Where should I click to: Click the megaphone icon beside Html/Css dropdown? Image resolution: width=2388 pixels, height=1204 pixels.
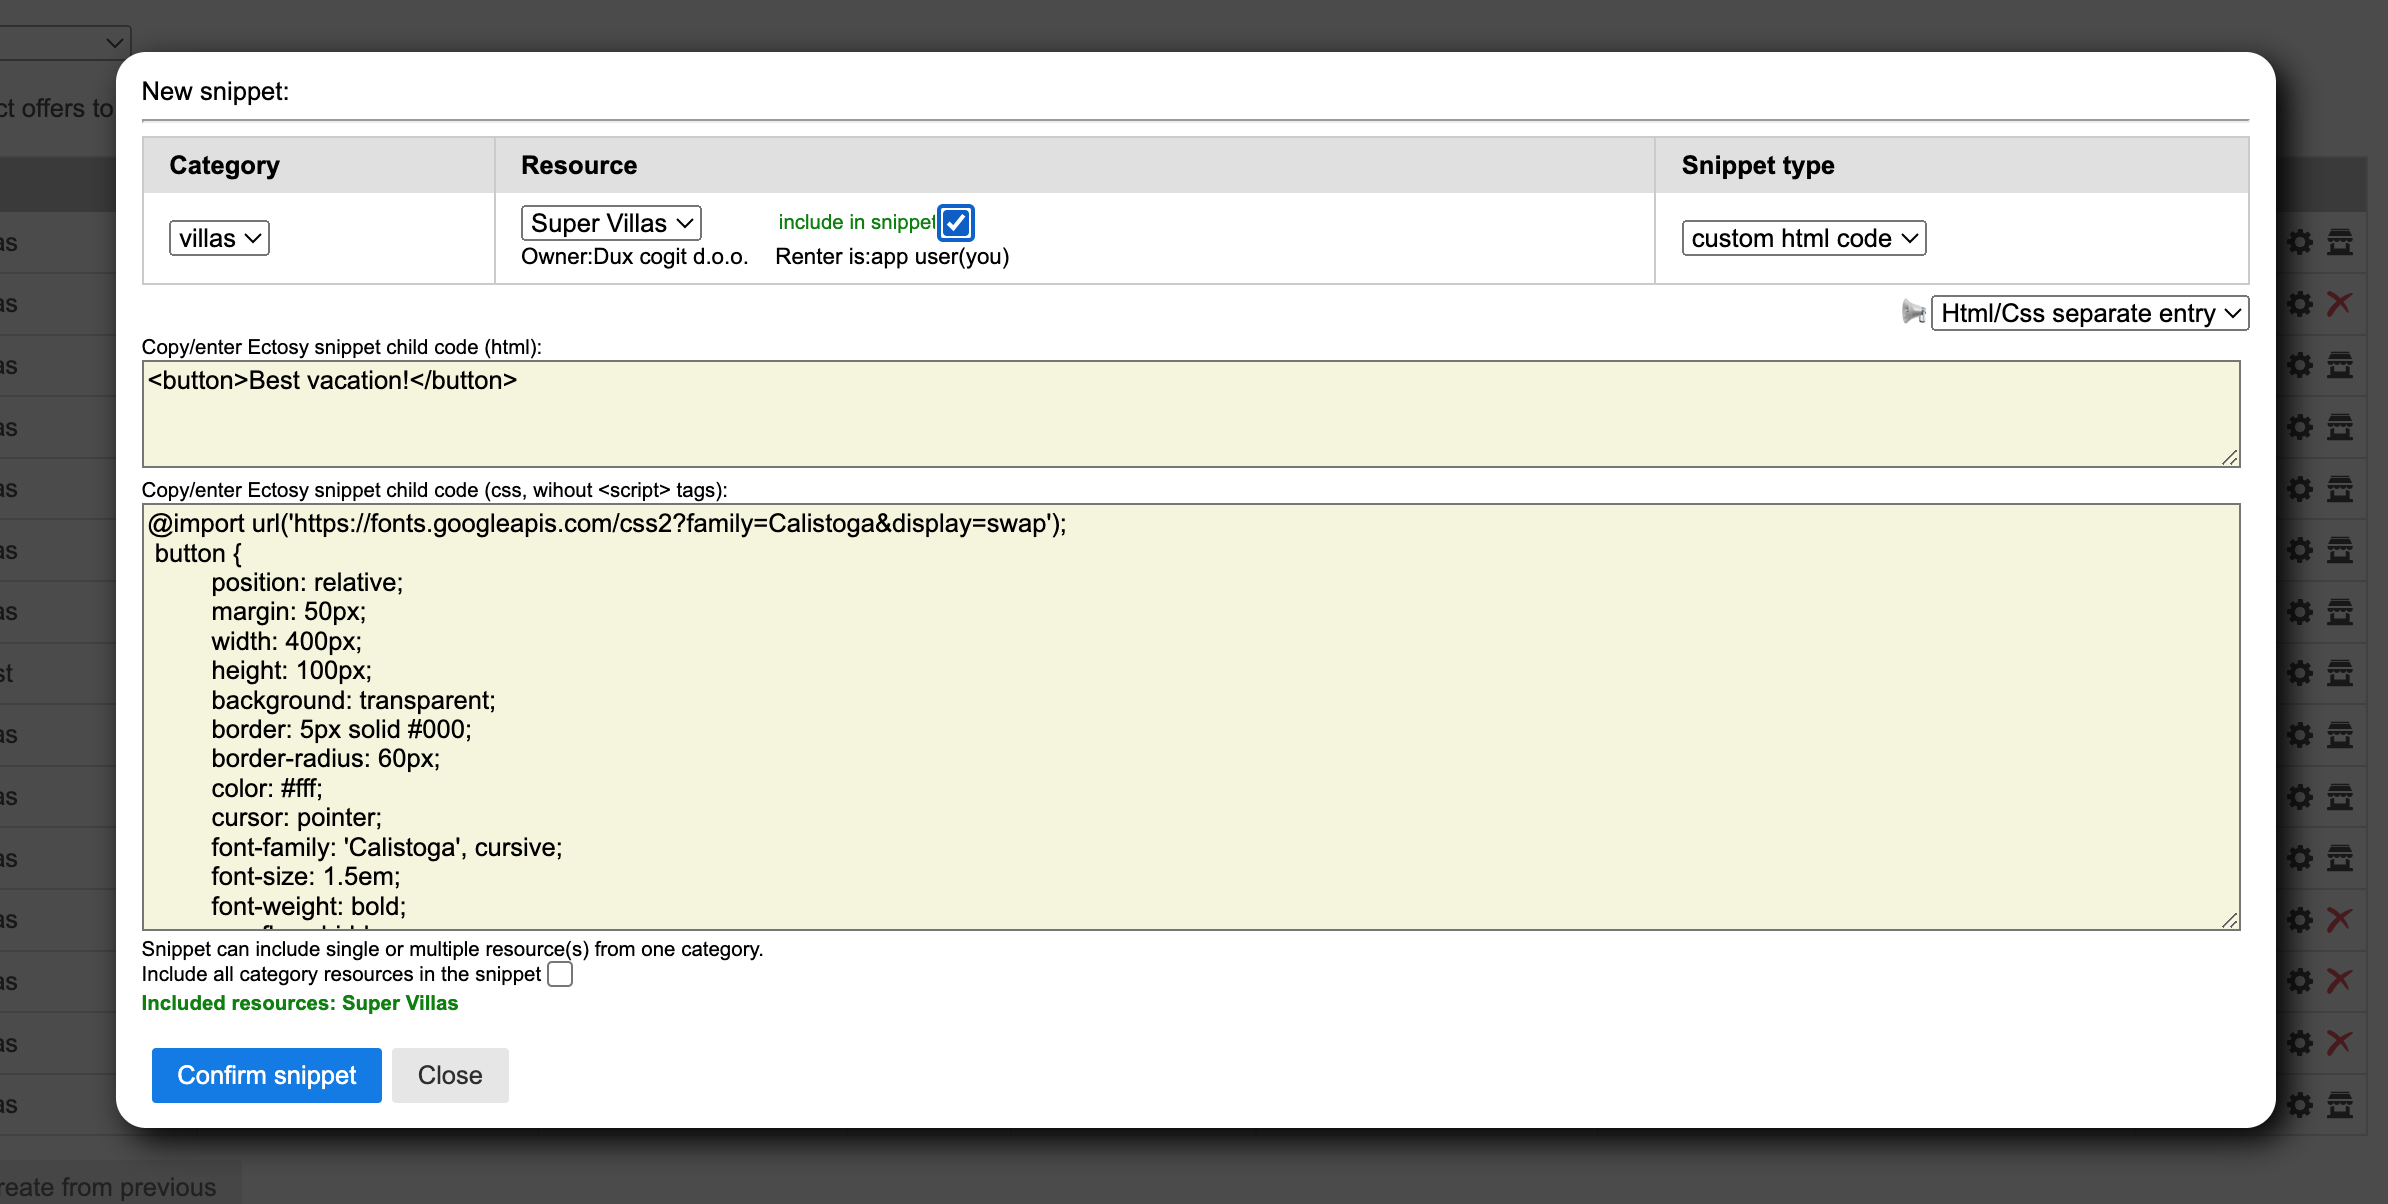tap(1913, 313)
